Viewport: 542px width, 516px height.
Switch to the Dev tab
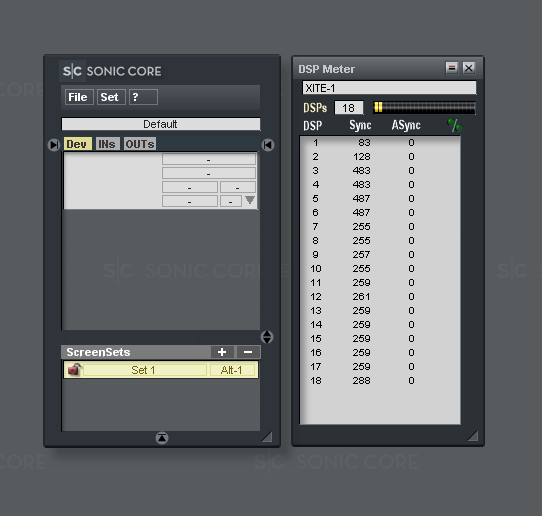[77, 144]
